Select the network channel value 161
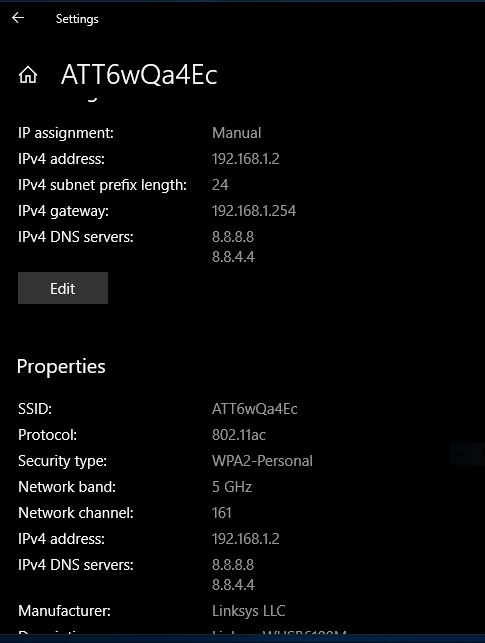Image resolution: width=485 pixels, height=643 pixels. pos(222,513)
